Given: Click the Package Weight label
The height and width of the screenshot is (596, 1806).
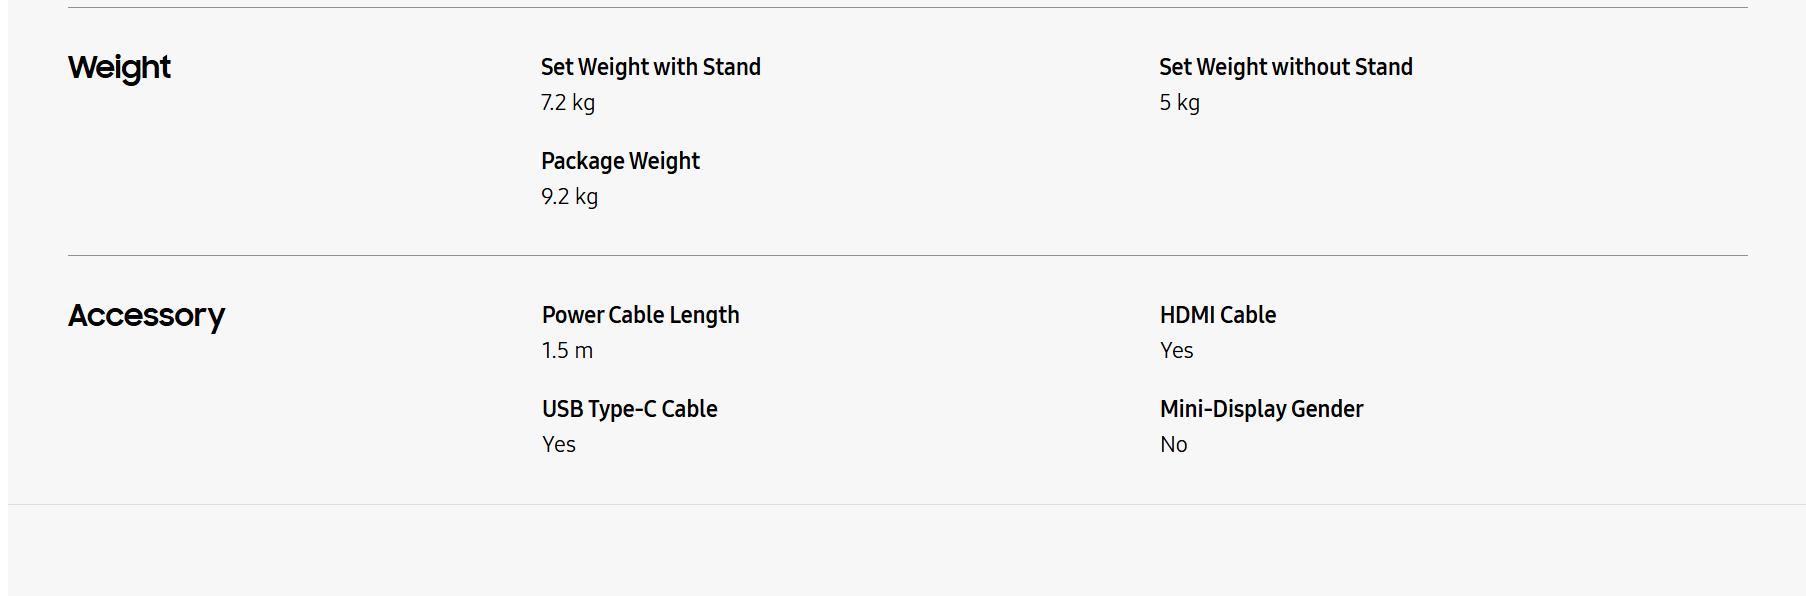Looking at the screenshot, I should pyautogui.click(x=620, y=161).
